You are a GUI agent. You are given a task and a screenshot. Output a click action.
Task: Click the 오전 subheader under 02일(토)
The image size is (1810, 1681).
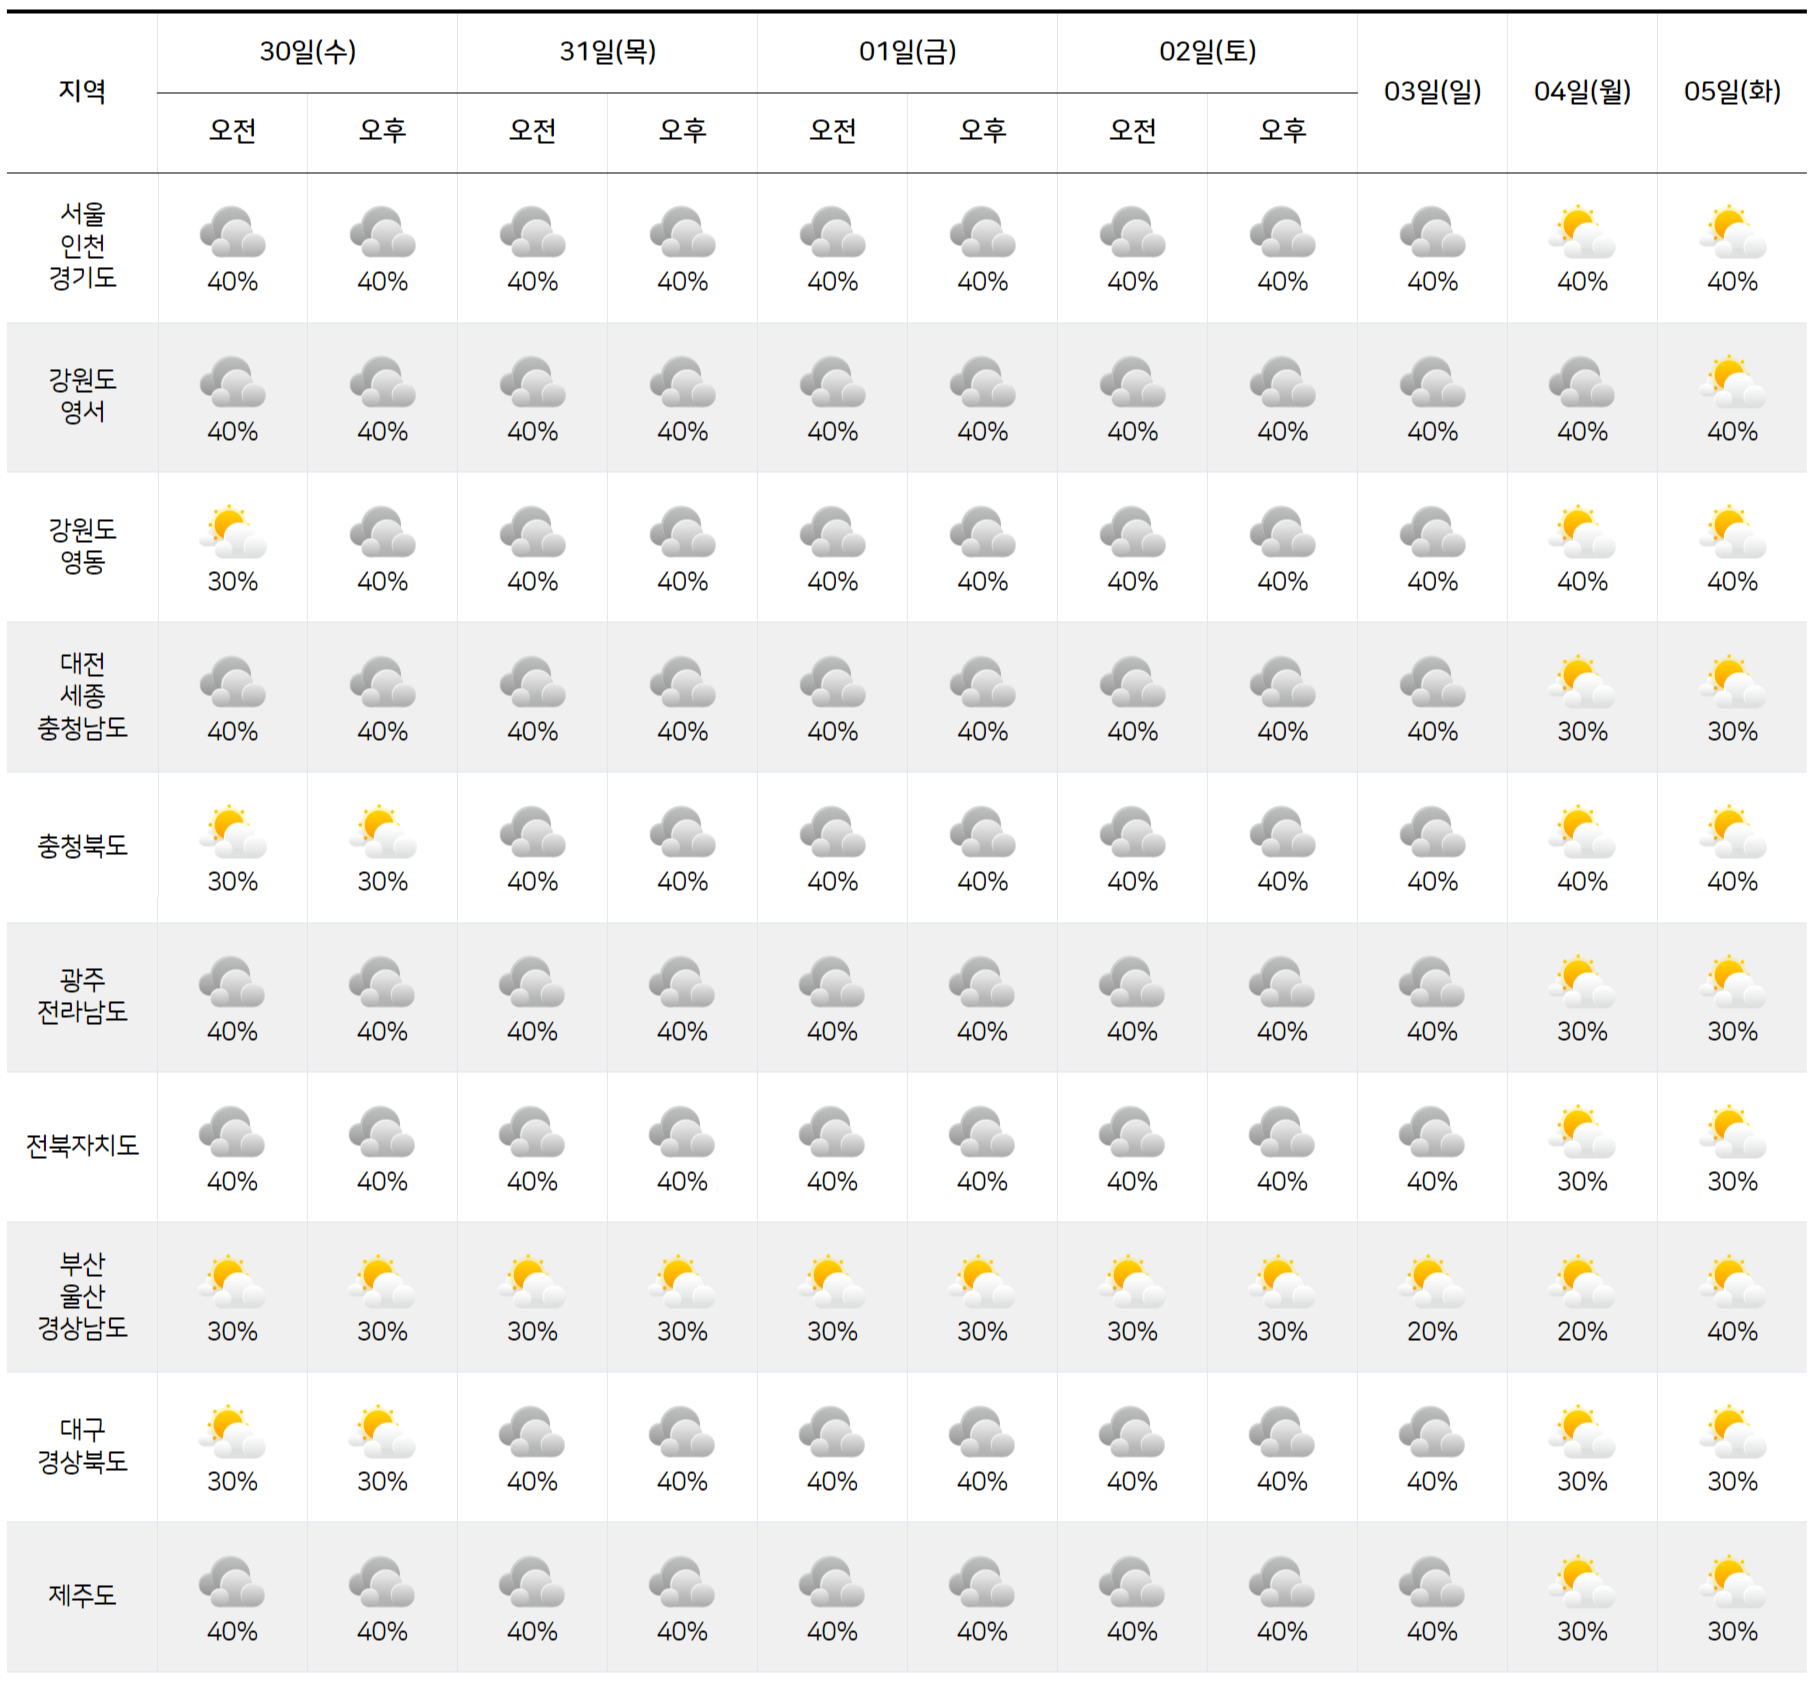point(1133,130)
